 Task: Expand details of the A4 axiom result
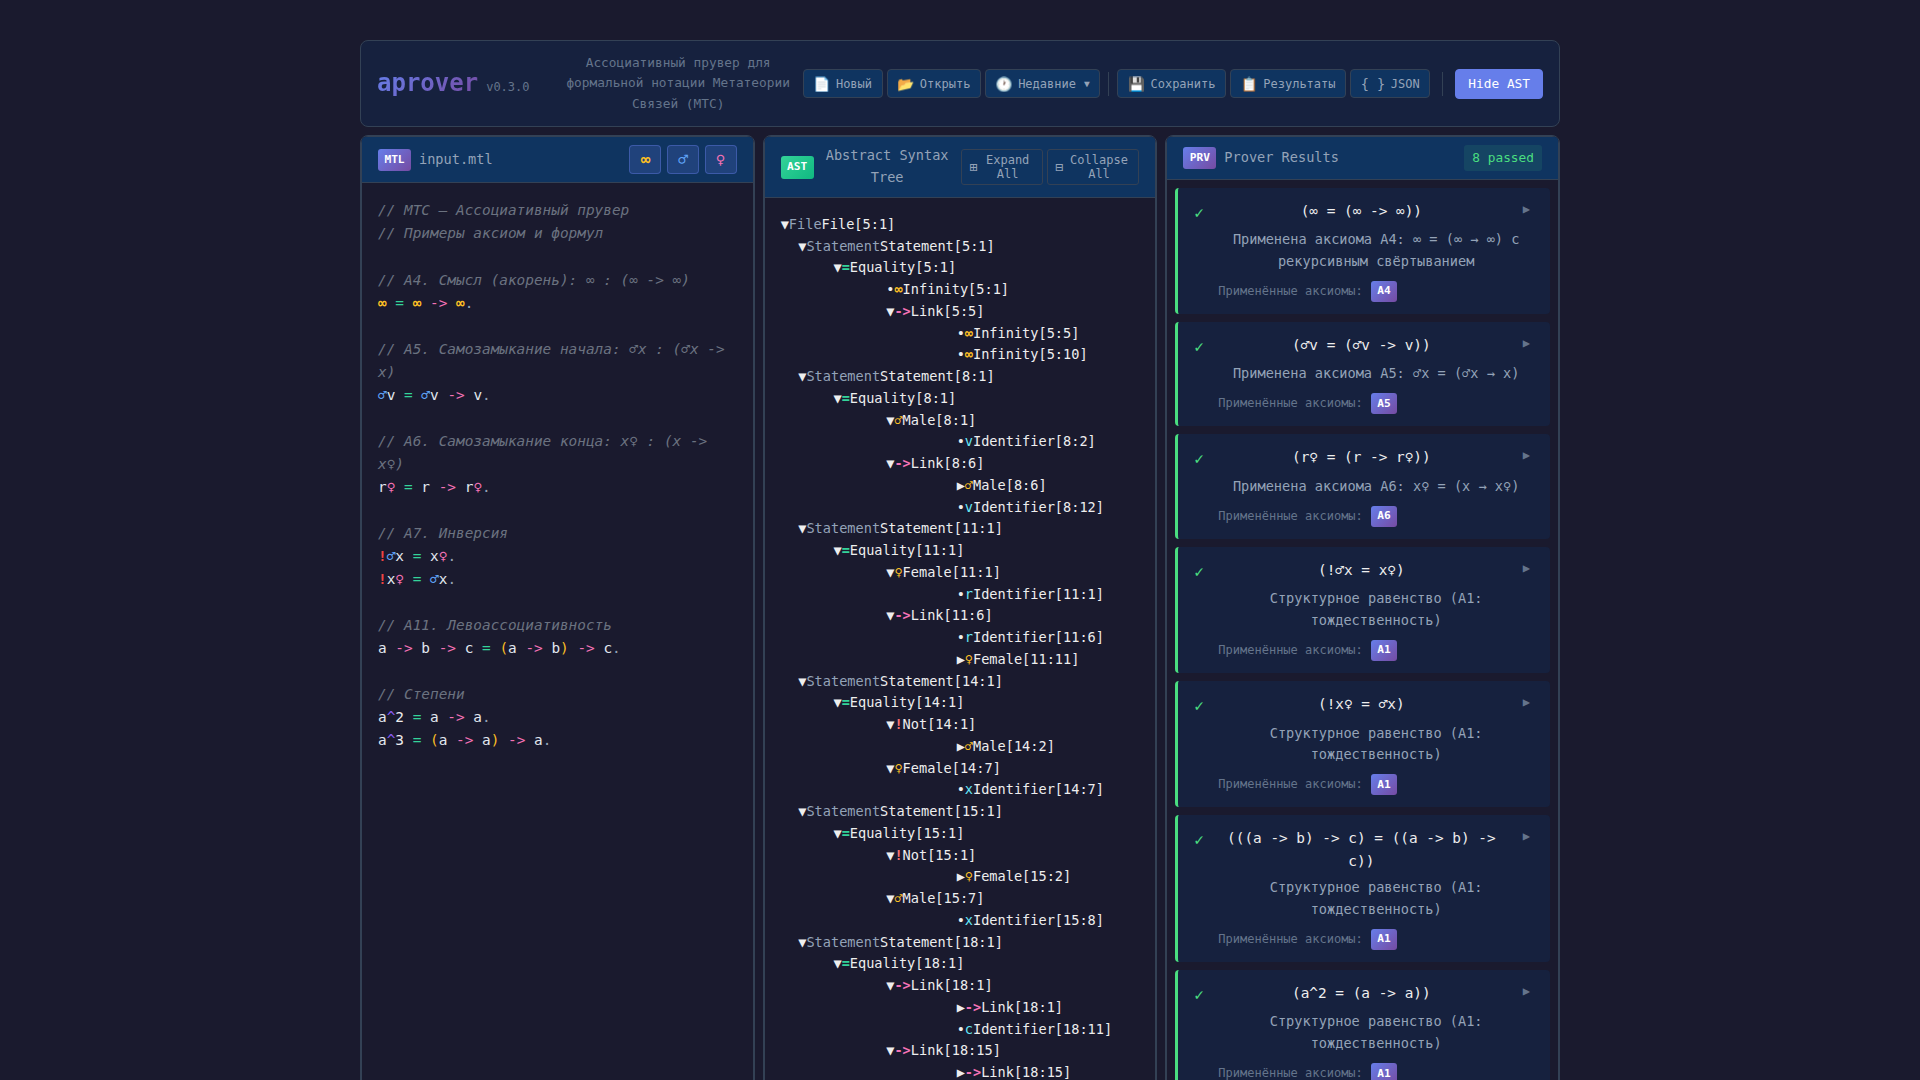coord(1526,210)
